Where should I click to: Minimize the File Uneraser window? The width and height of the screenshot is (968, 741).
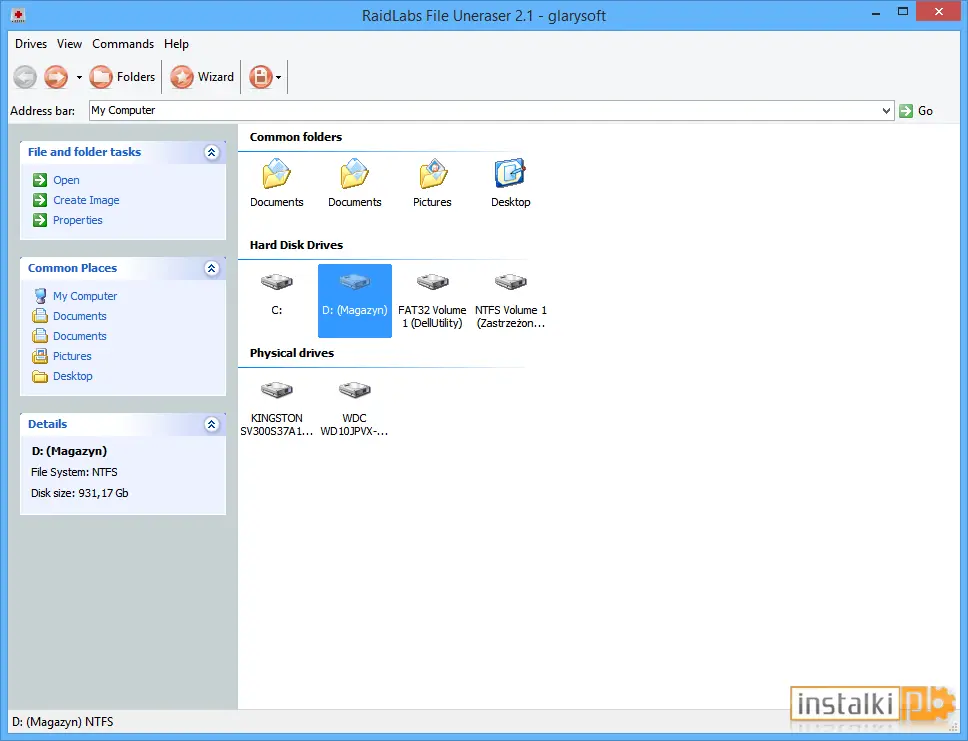(875, 13)
